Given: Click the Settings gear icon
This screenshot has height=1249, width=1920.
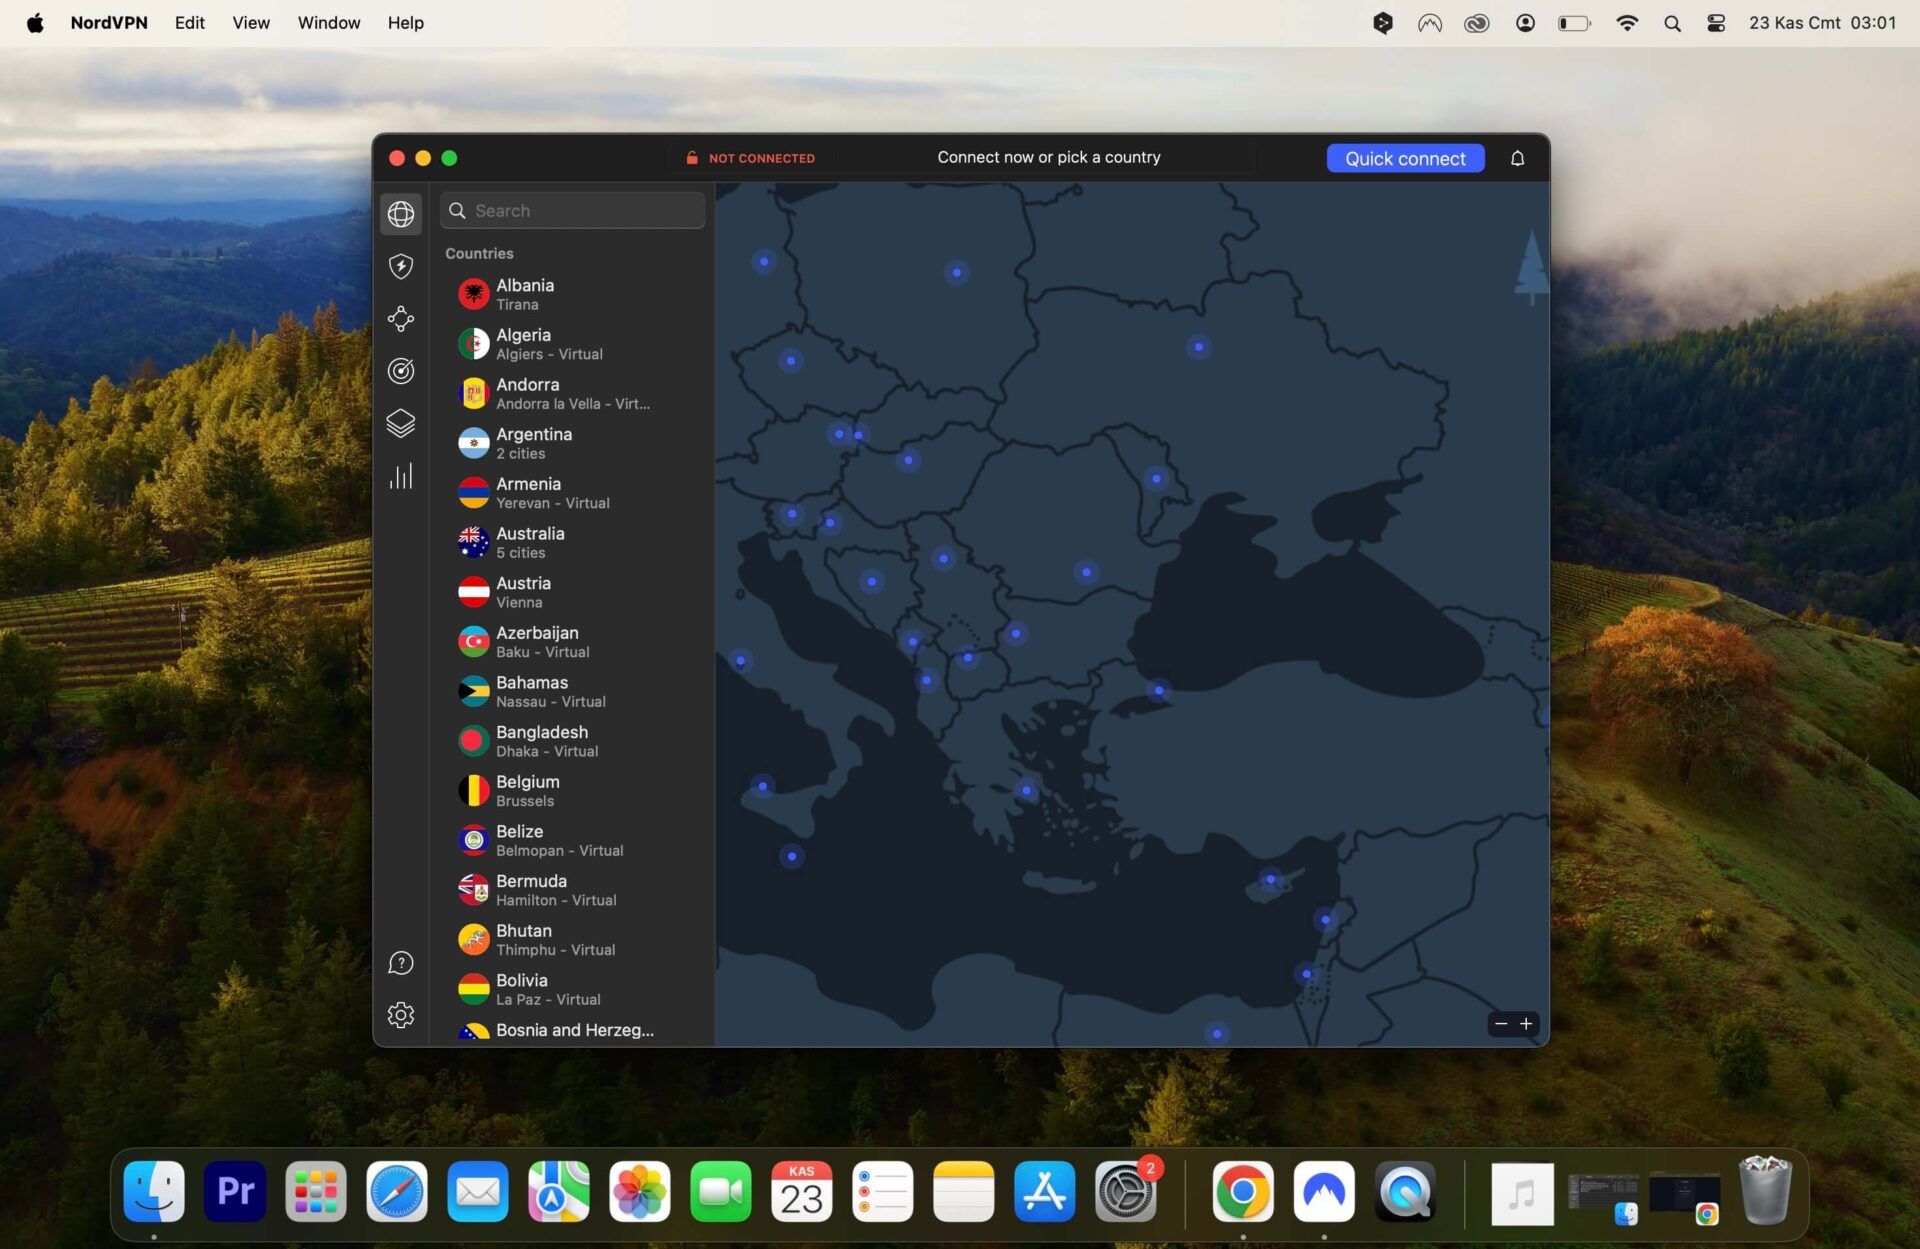Looking at the screenshot, I should pos(402,1014).
